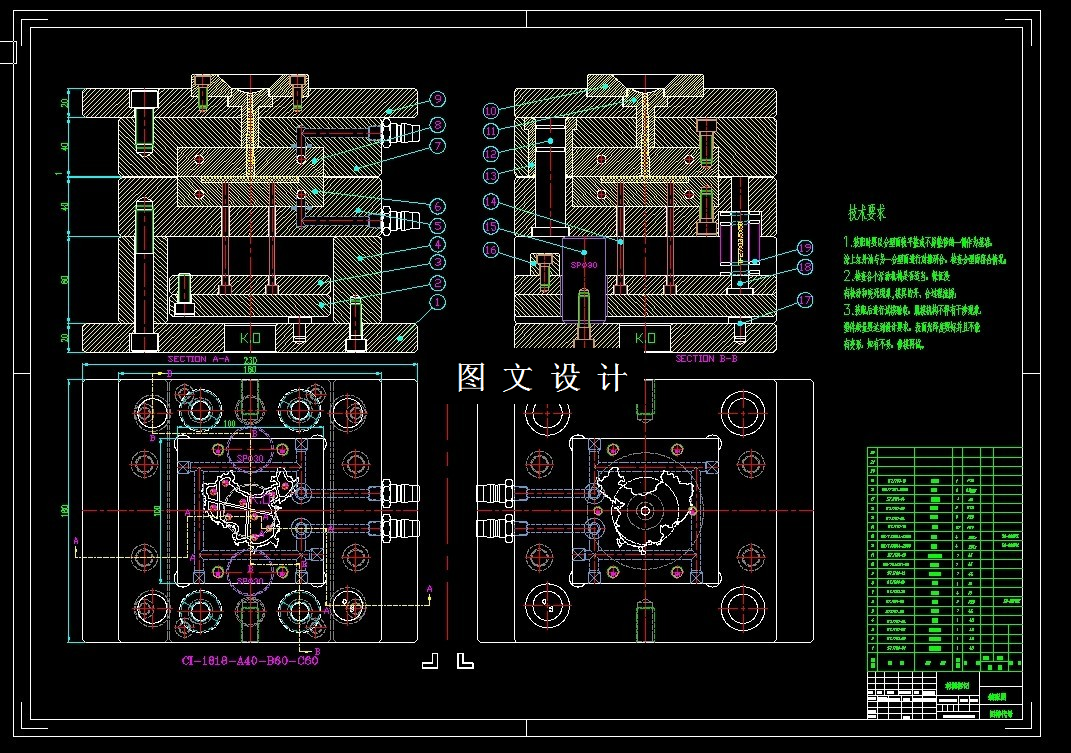Click the K.O box in Section B-B
The width and height of the screenshot is (1071, 753).
click(645, 338)
